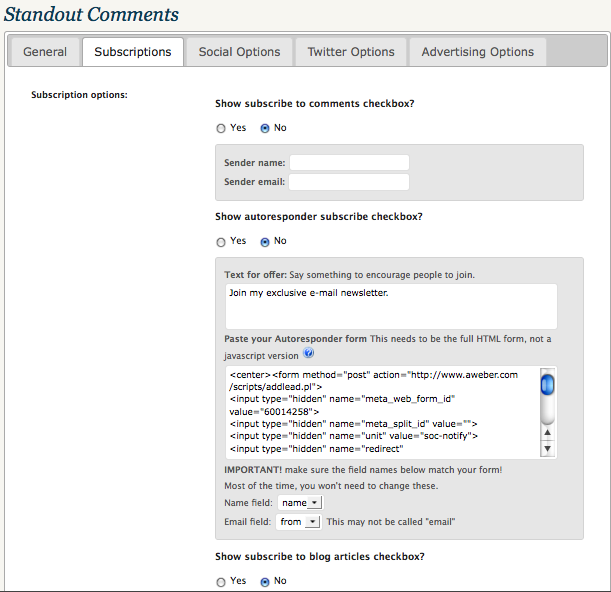Viewport: 611px width, 592px height.
Task: Switch to the General tab
Action: 45,52
